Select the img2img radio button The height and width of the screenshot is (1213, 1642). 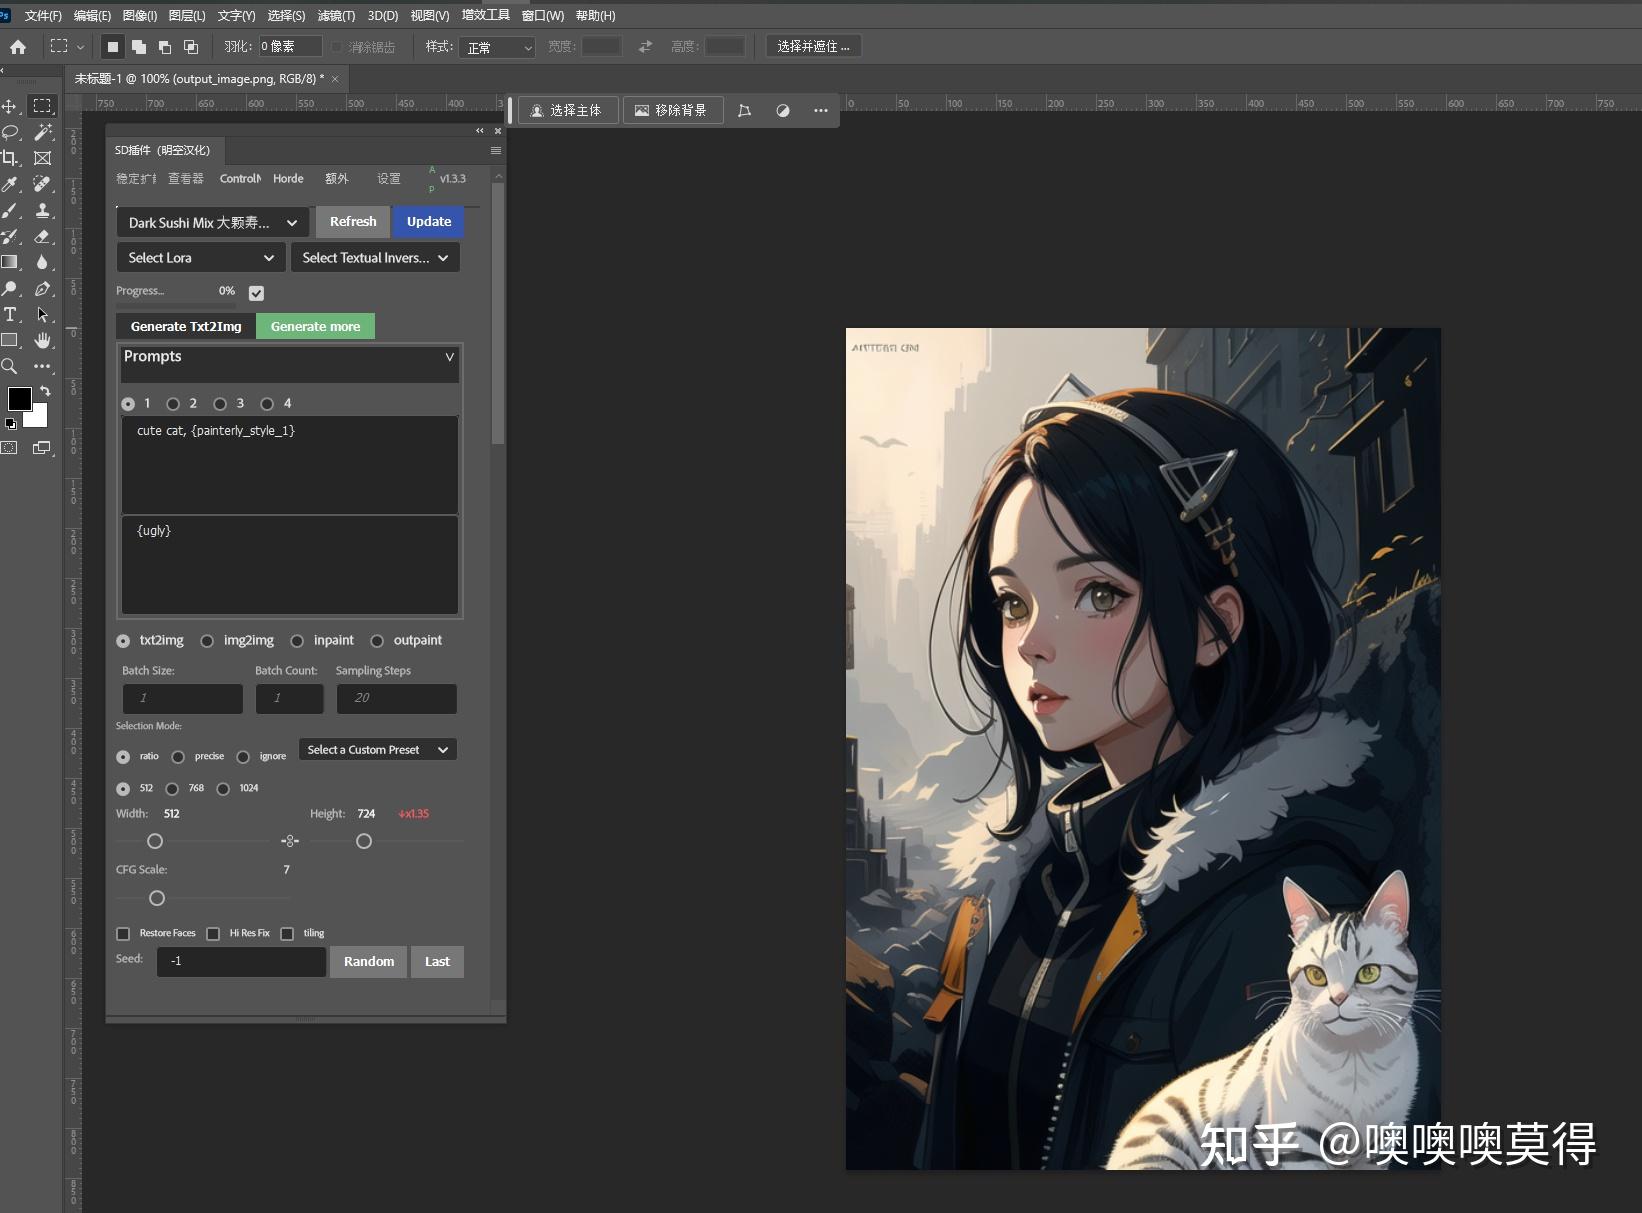(207, 641)
